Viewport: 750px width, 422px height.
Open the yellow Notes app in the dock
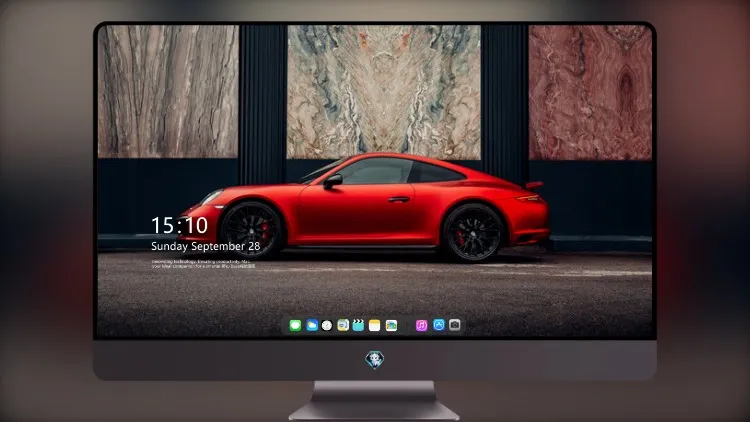click(x=375, y=325)
